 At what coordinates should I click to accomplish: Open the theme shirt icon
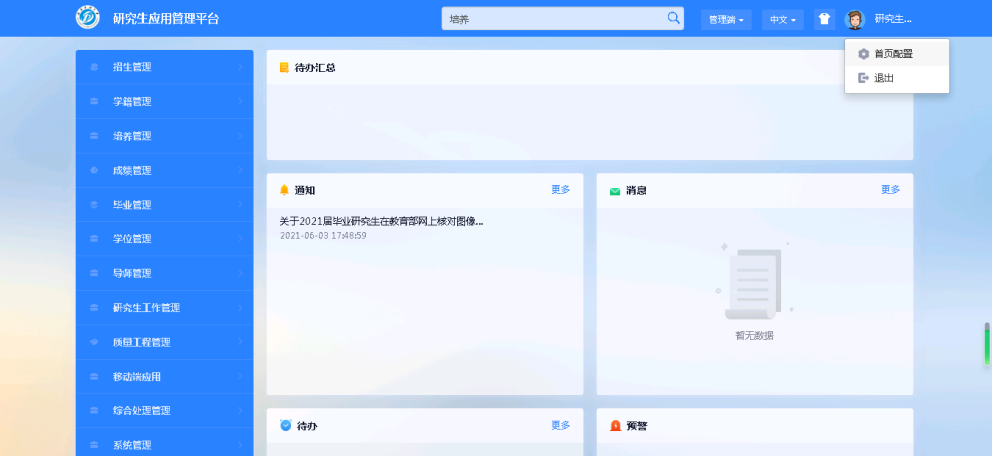(x=824, y=19)
